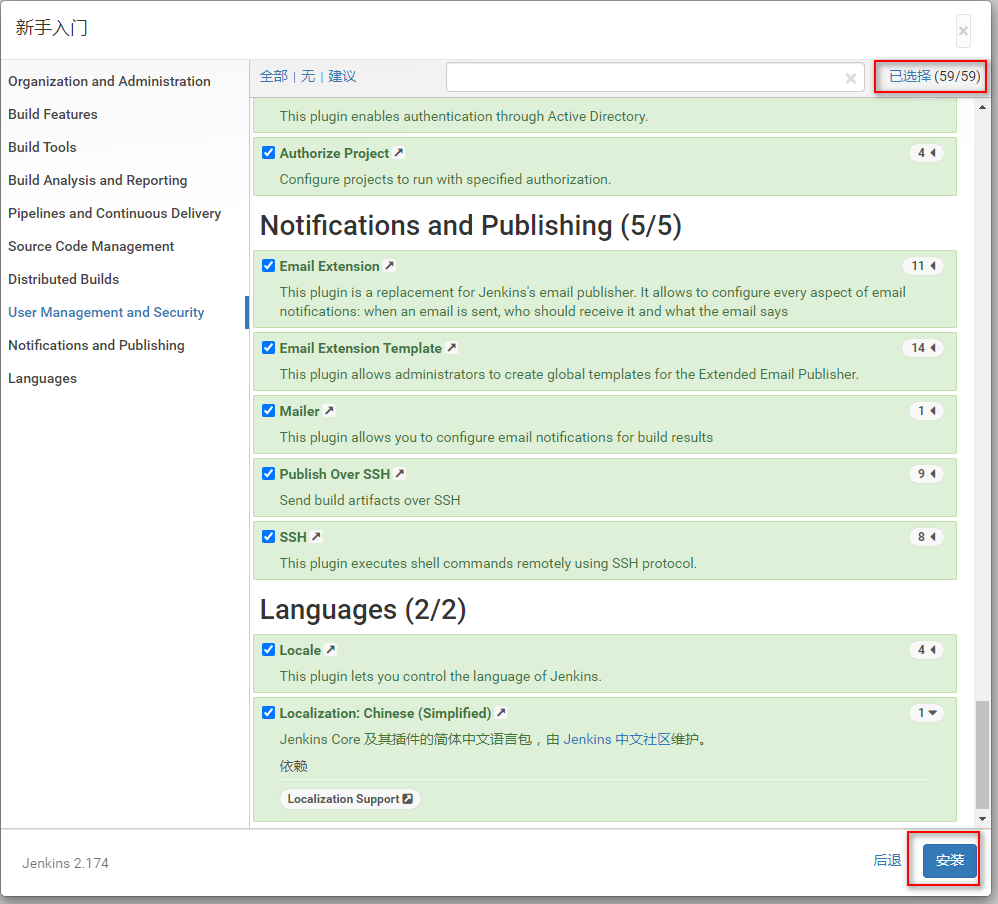Go to Build Features category
The width and height of the screenshot is (998, 904).
coord(53,115)
